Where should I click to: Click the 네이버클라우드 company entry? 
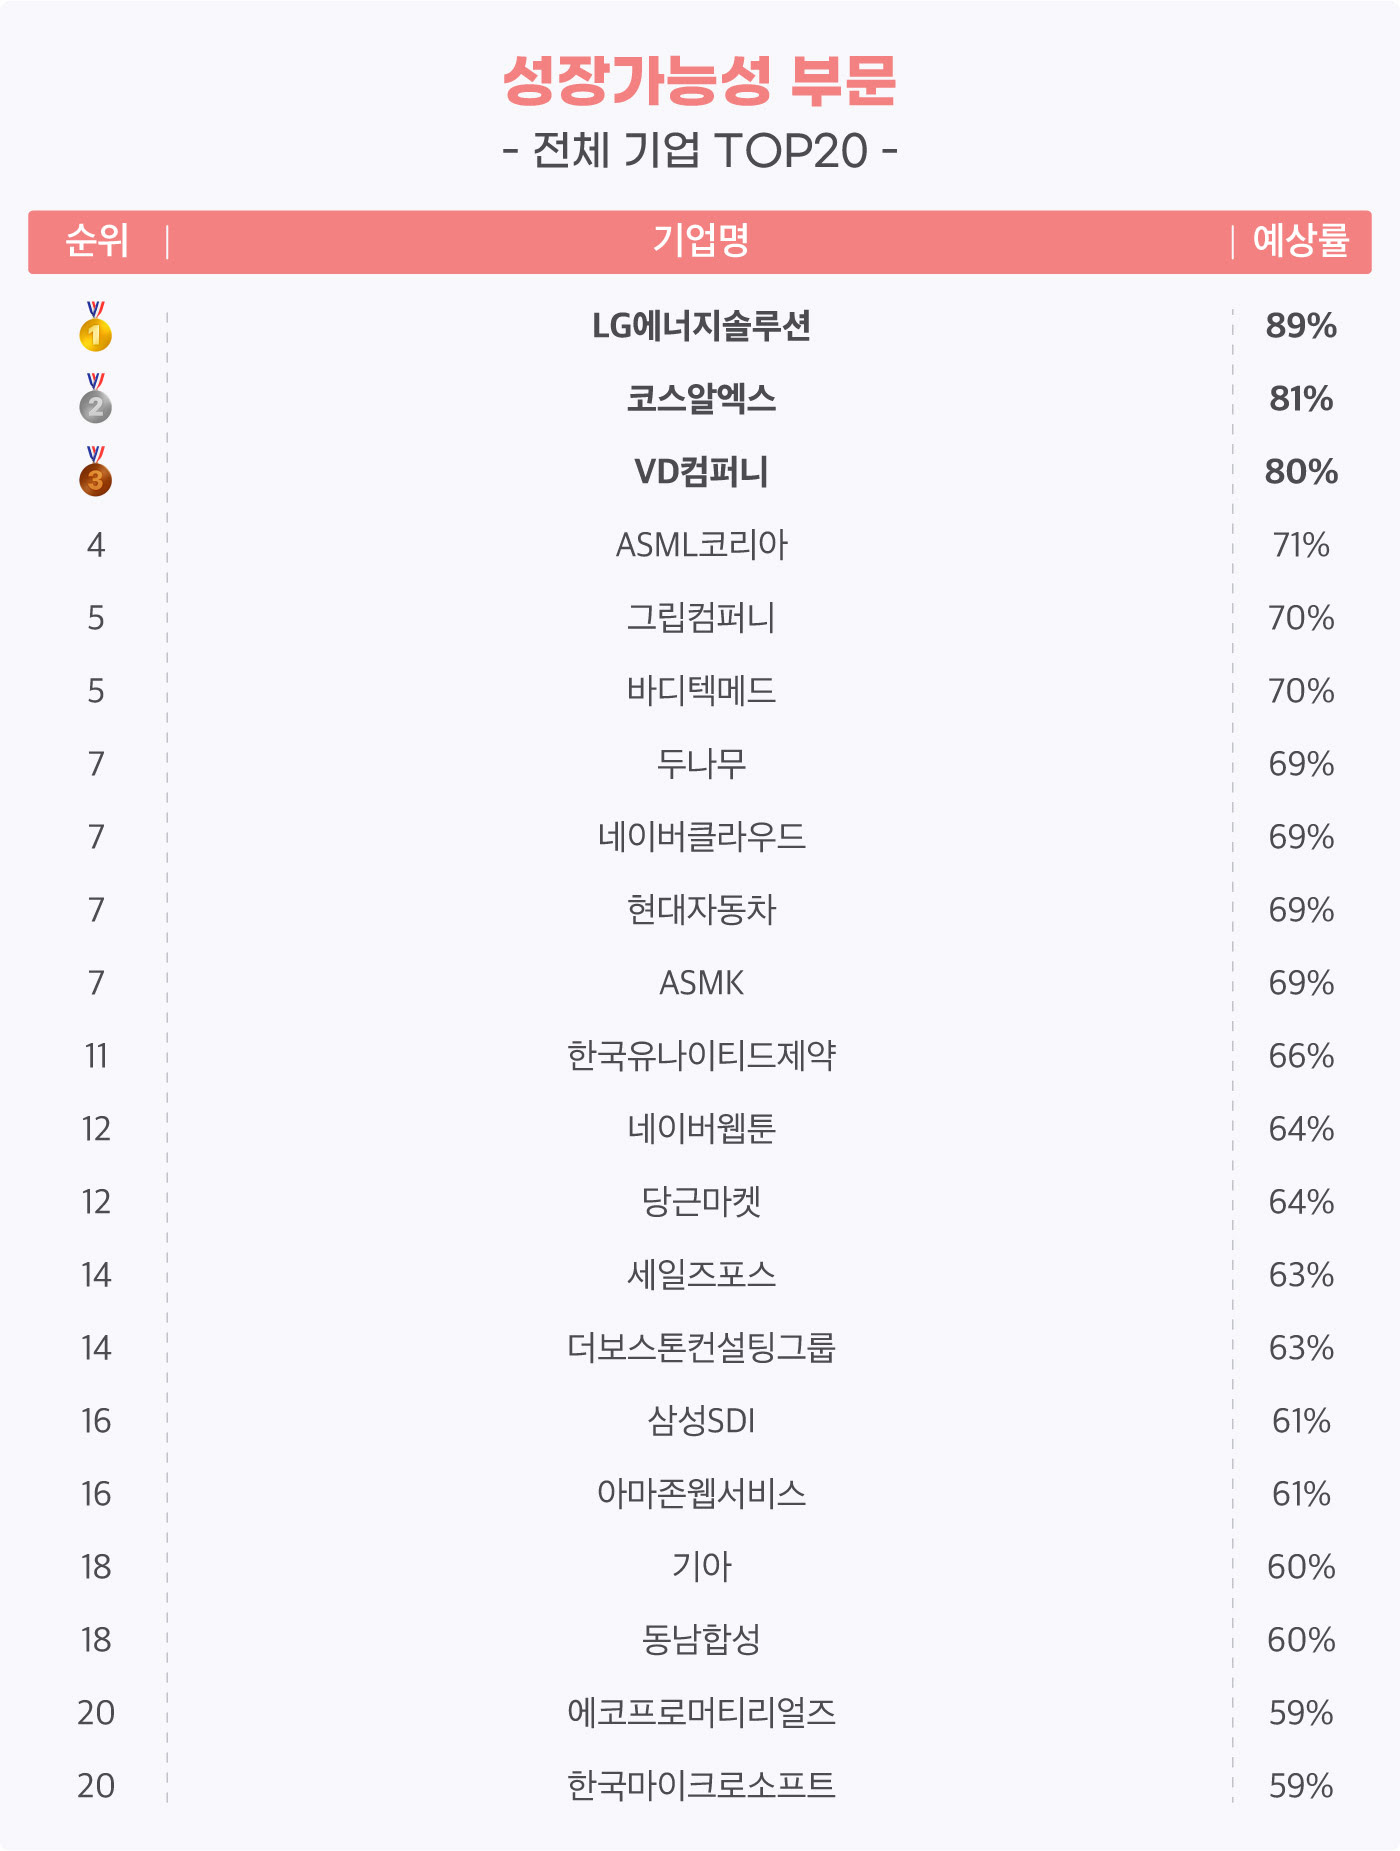click(x=701, y=837)
